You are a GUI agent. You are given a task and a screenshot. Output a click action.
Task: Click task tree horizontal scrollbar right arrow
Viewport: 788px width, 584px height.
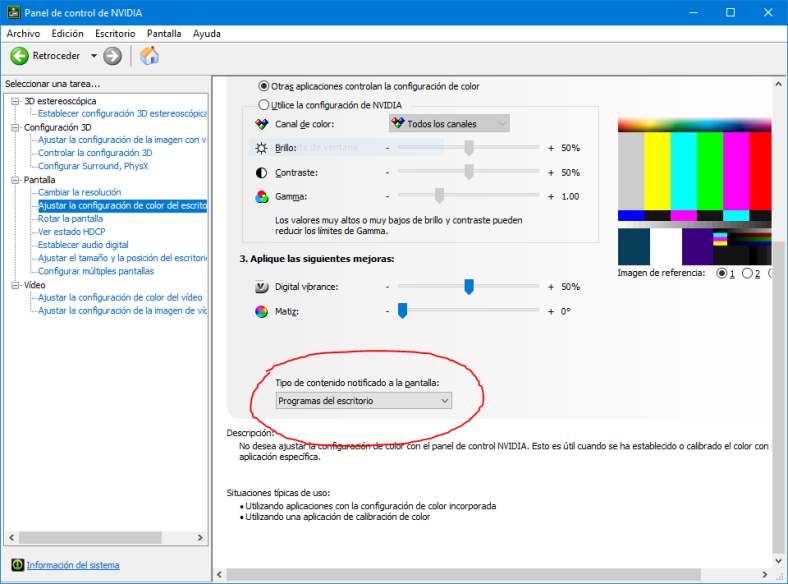tap(200, 537)
